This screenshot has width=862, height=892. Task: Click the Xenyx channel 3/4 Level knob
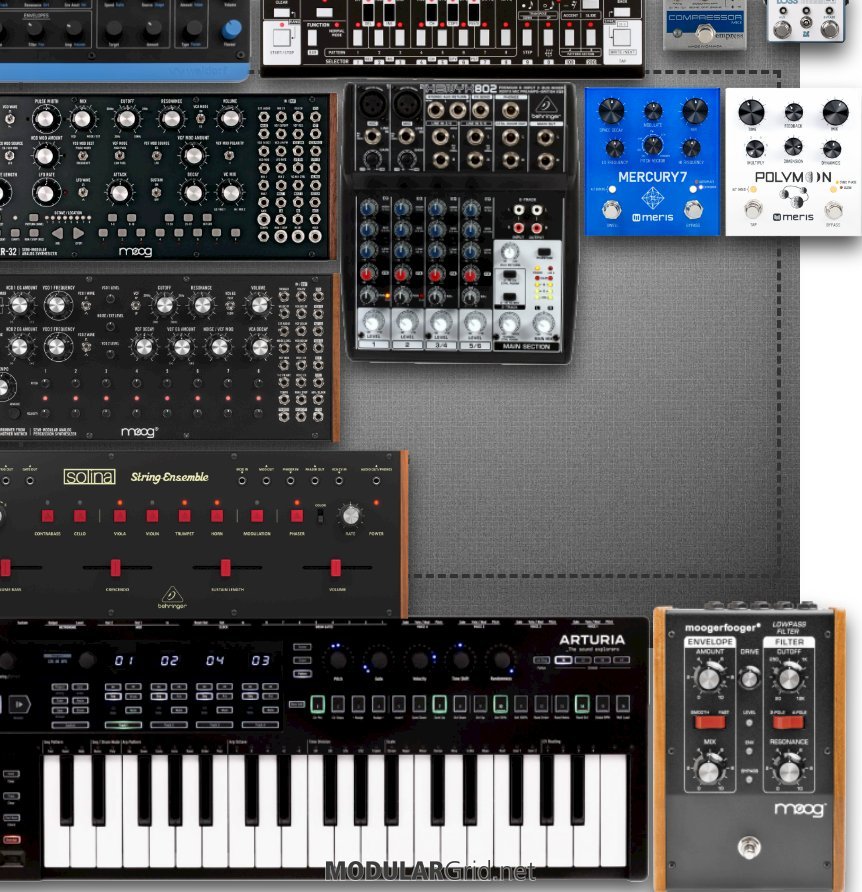tap(441, 323)
